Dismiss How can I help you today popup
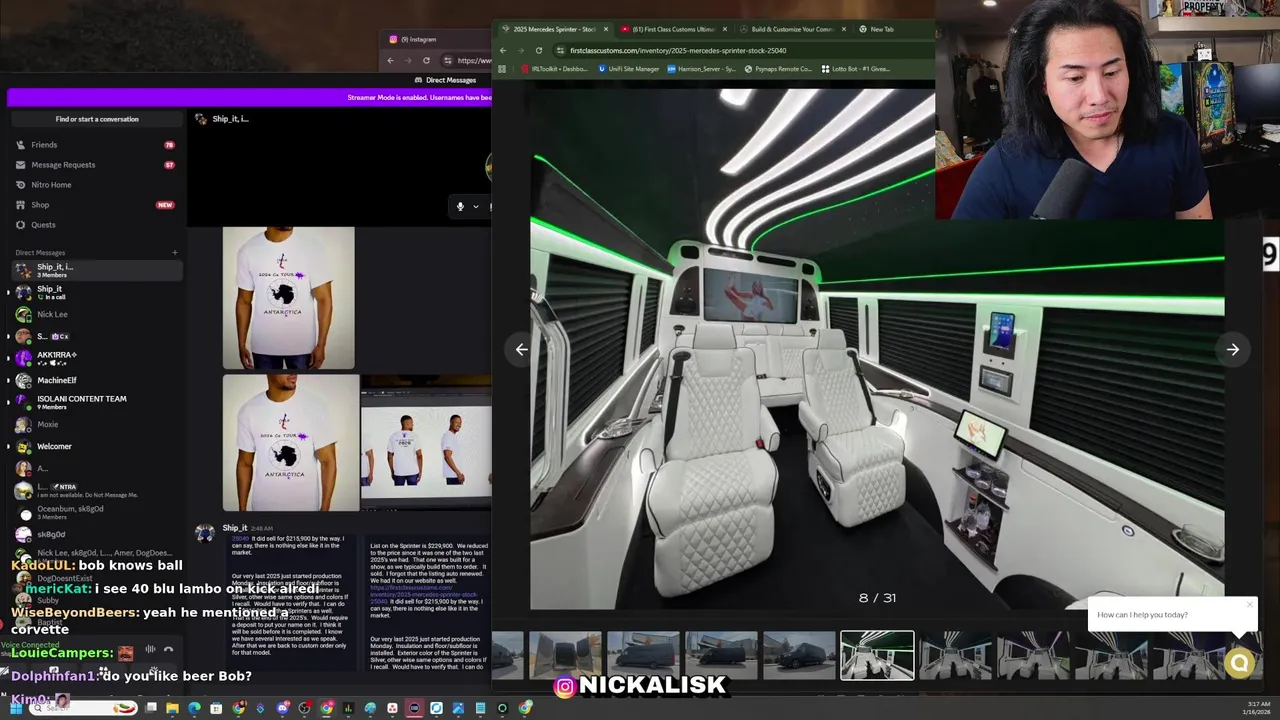Viewport: 1280px width, 720px height. pos(1249,603)
